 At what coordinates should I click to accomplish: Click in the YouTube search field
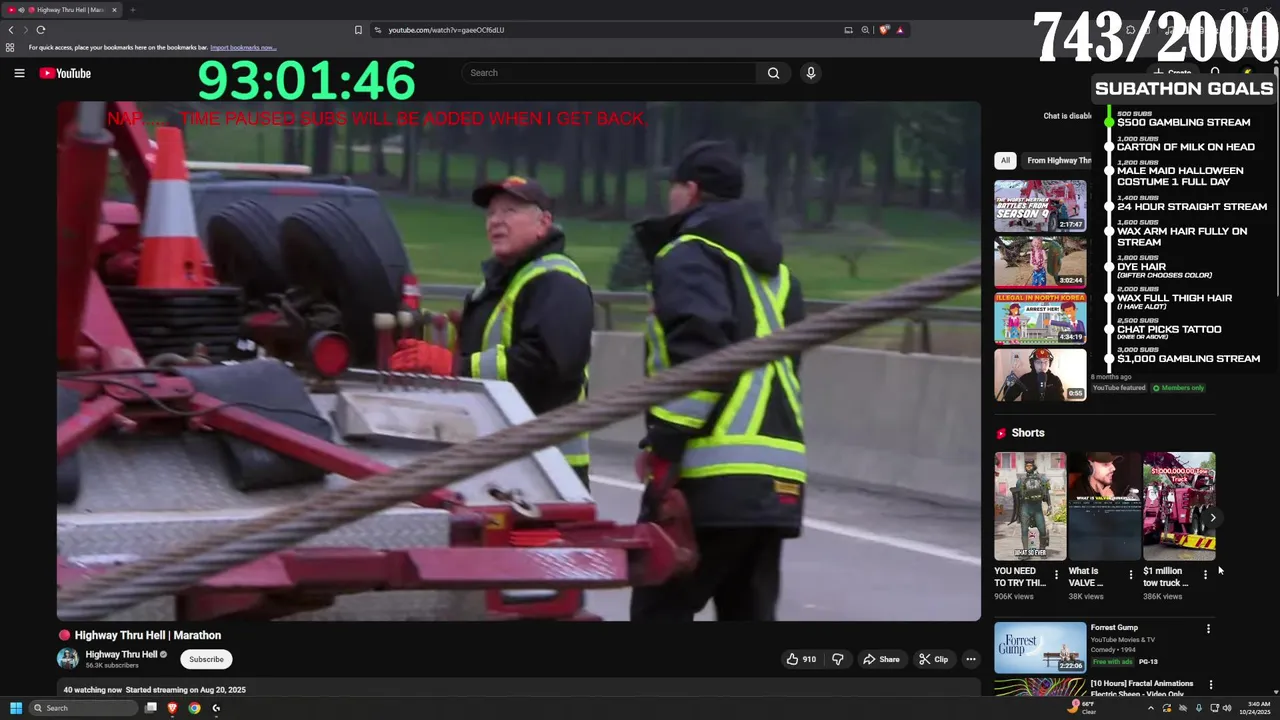click(x=610, y=73)
